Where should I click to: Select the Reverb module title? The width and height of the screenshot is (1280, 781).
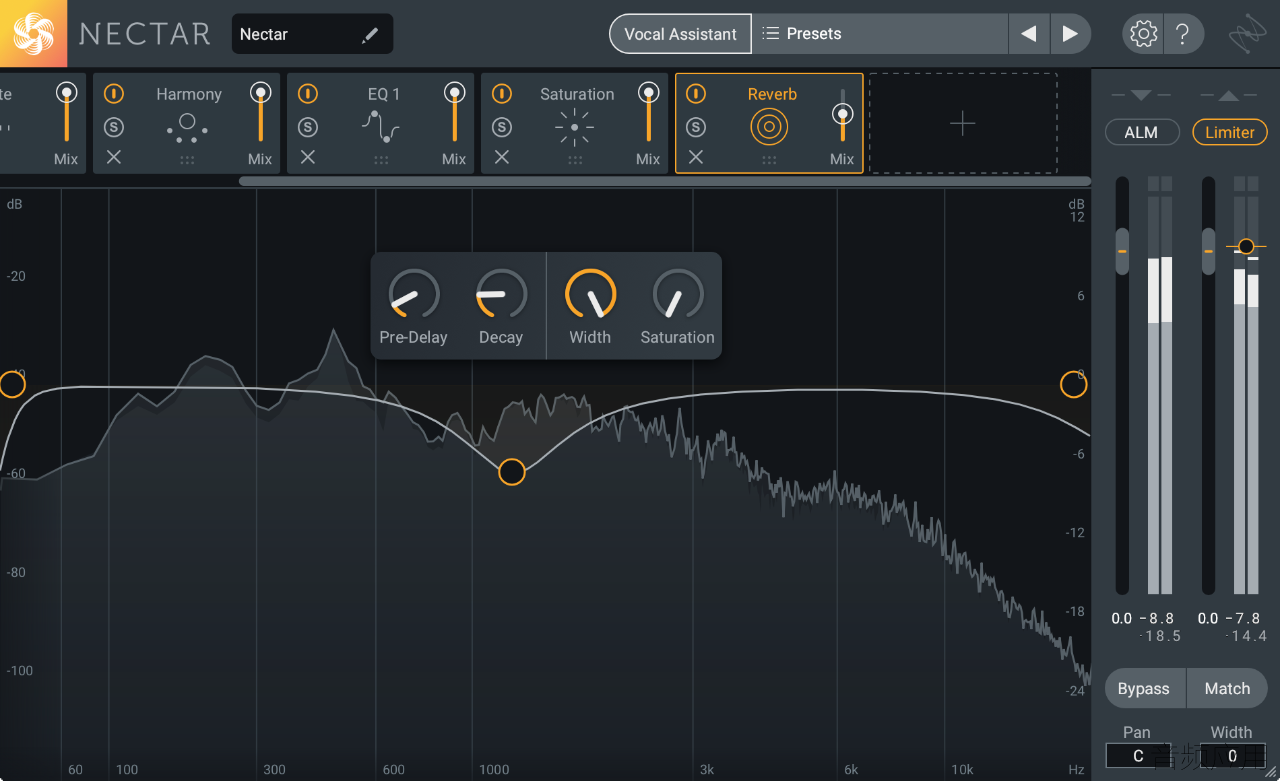[772, 94]
